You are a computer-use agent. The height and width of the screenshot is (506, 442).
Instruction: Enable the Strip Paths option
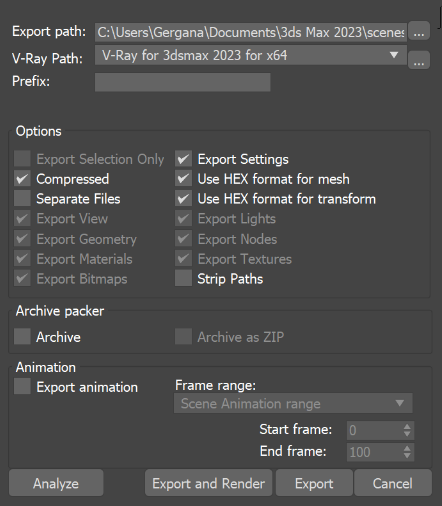[183, 278]
